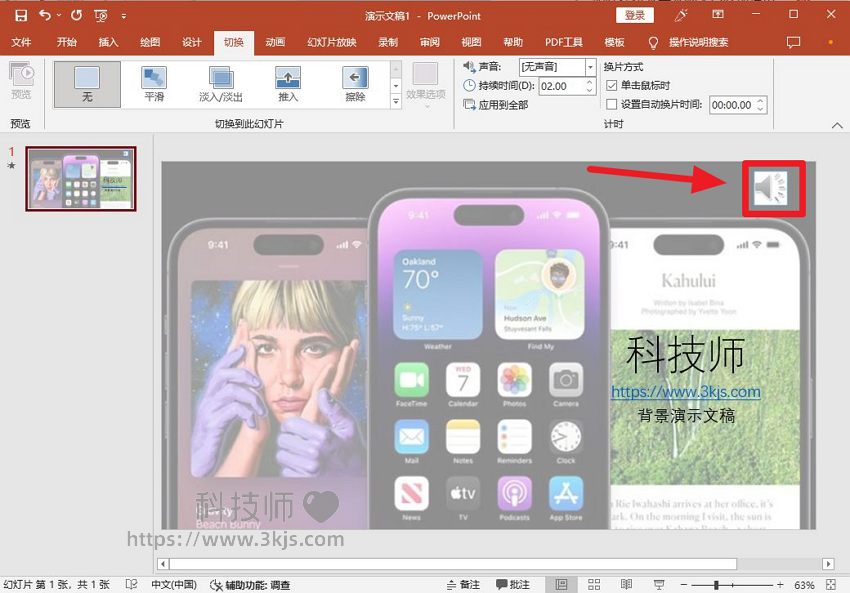
Task: Switch to the 模板 tab
Action: coord(614,42)
